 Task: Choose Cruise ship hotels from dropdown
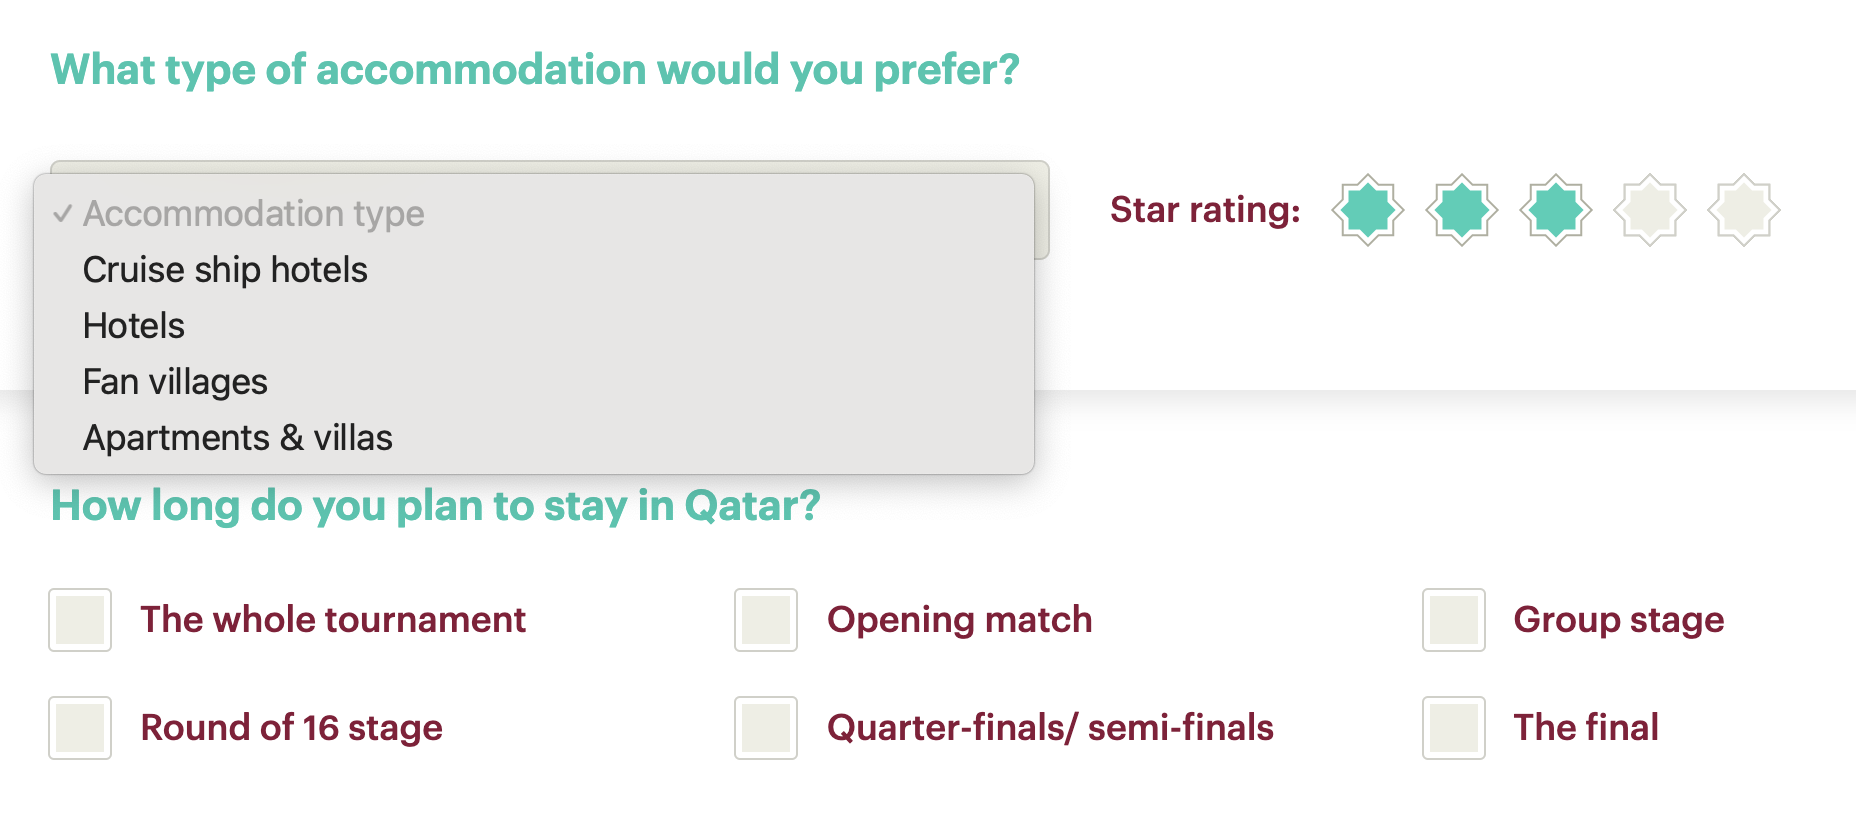coord(225,270)
